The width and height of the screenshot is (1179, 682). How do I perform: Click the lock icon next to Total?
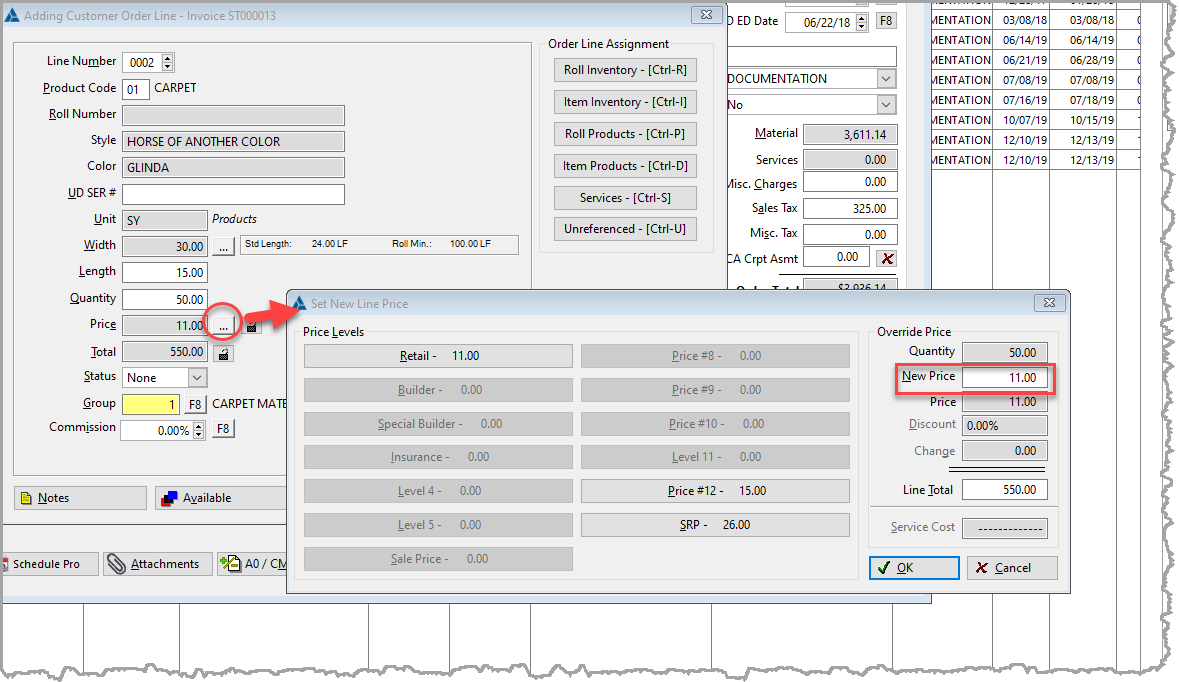(x=224, y=353)
